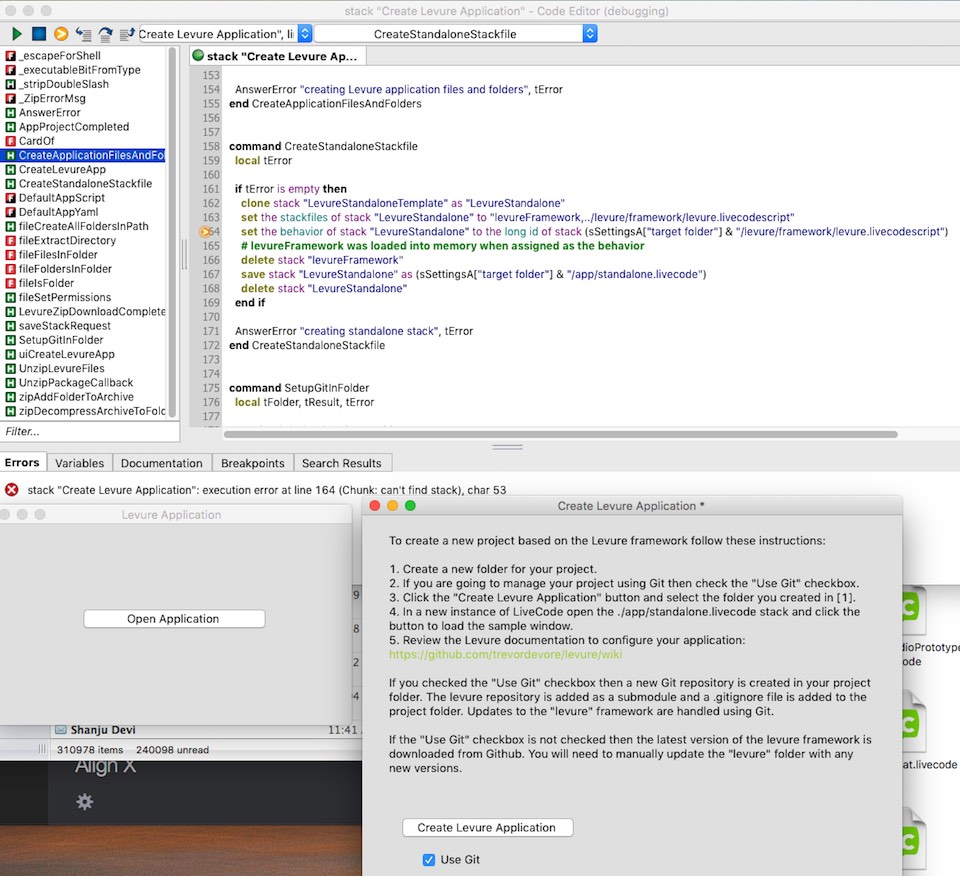Click the orange Continue icon in toolbar
Screen dimensions: 960x876
[61, 34]
